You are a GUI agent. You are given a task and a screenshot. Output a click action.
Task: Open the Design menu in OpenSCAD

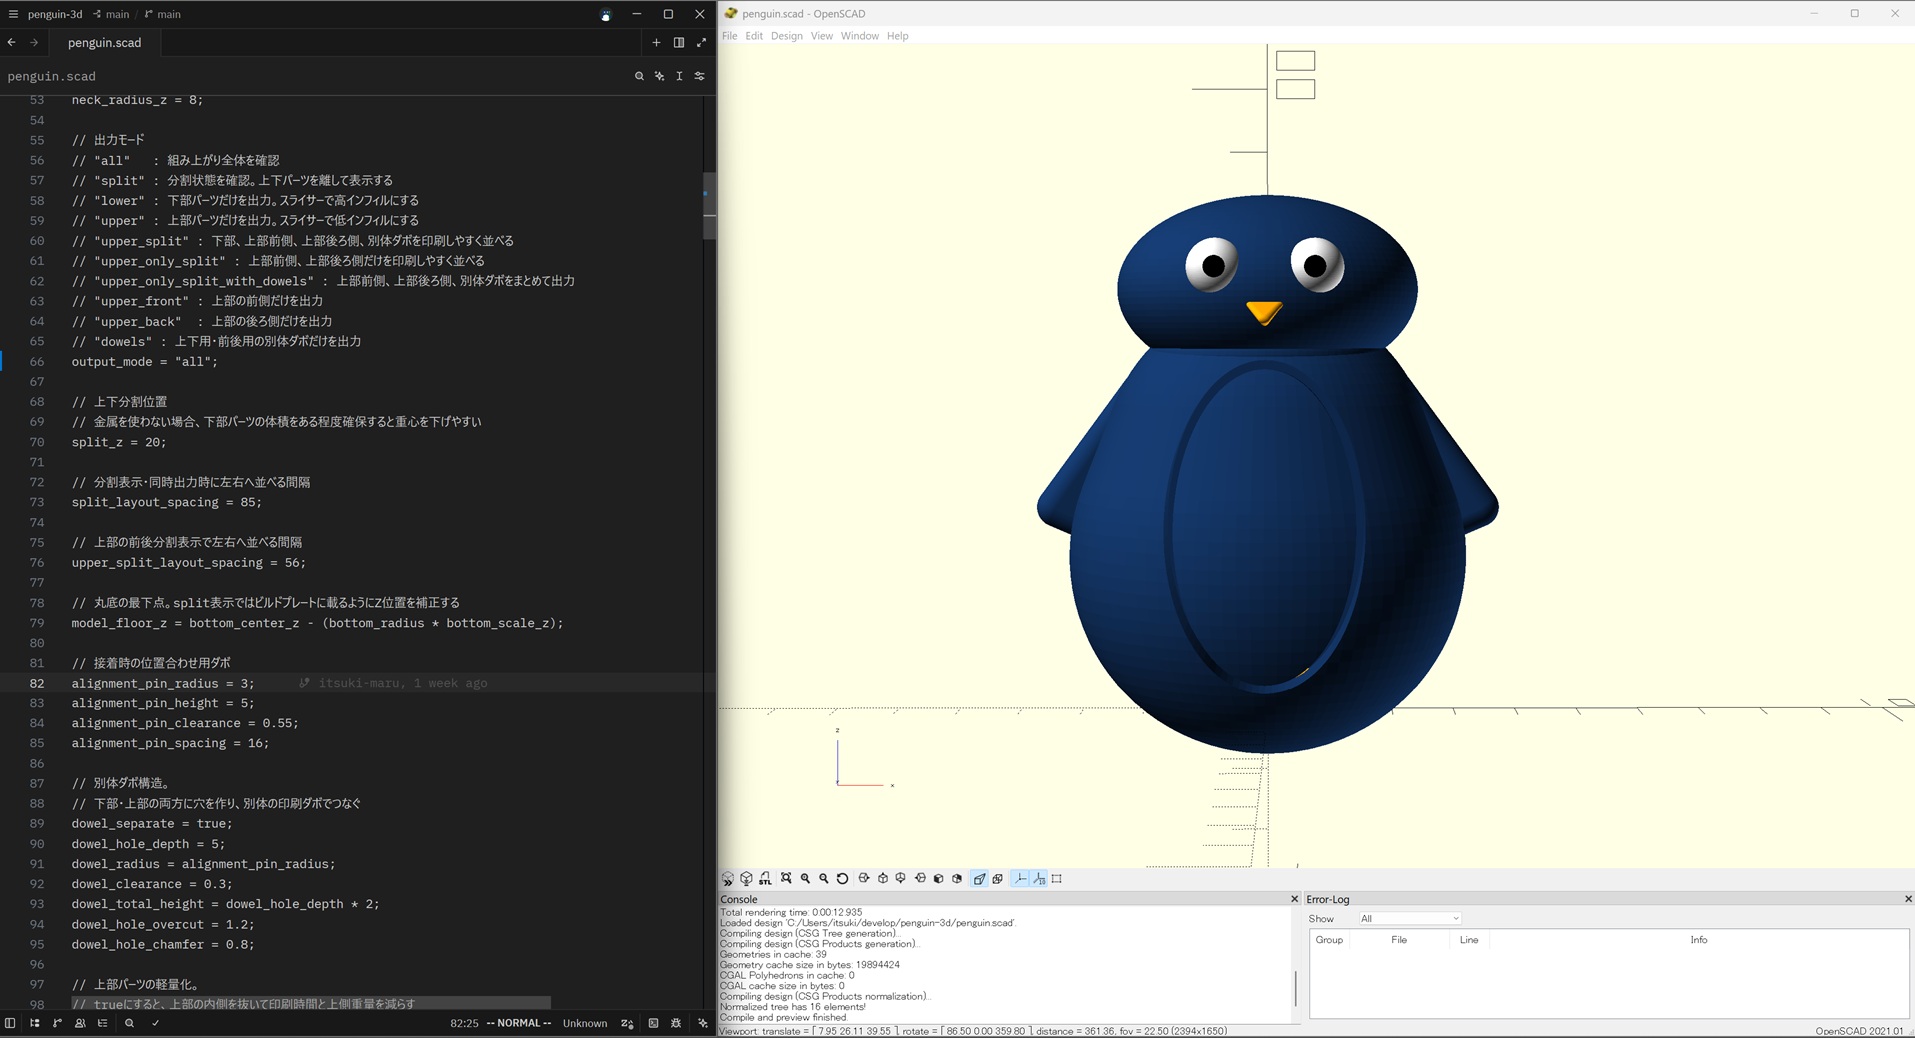pos(786,36)
